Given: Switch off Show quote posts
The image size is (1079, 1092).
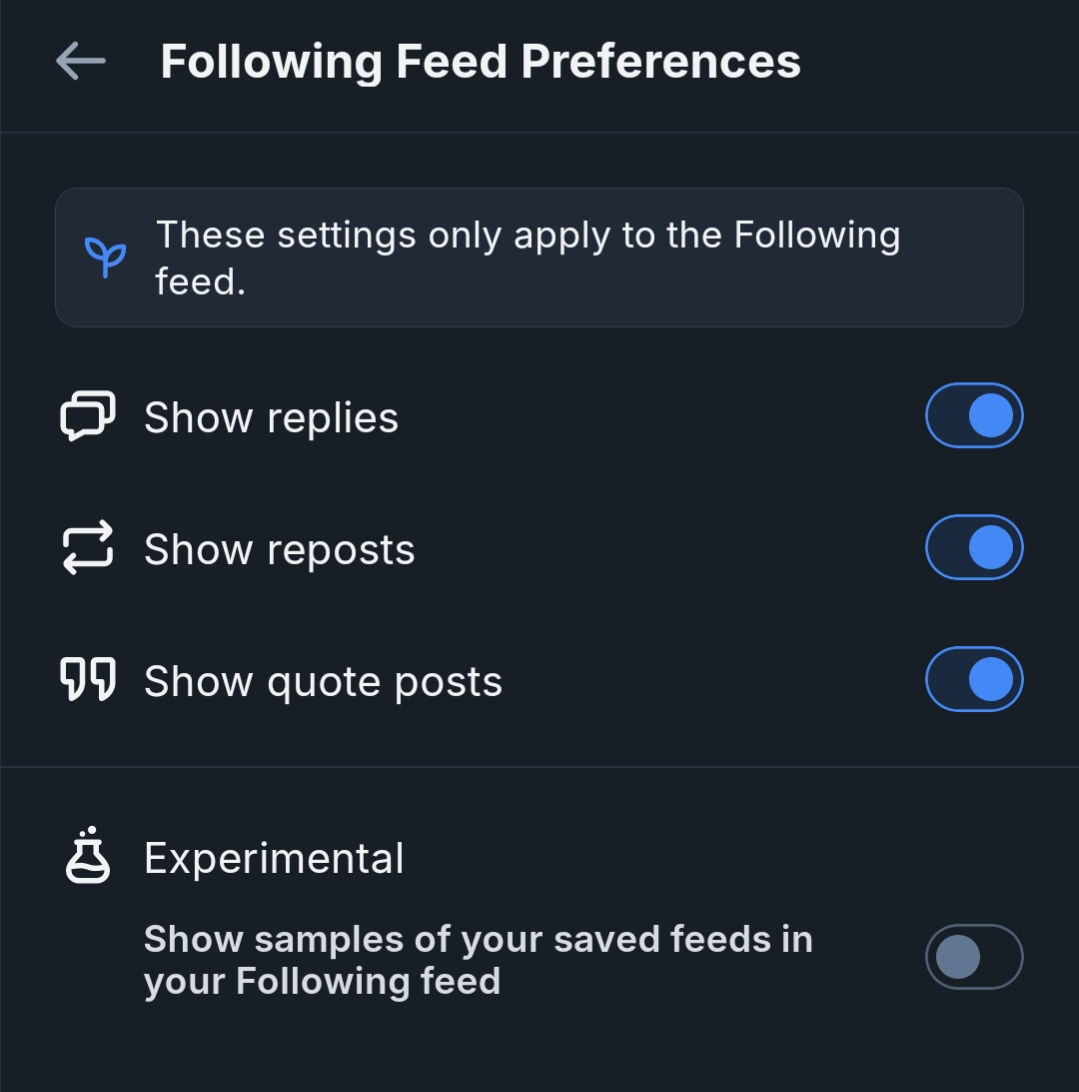Looking at the screenshot, I should point(974,680).
